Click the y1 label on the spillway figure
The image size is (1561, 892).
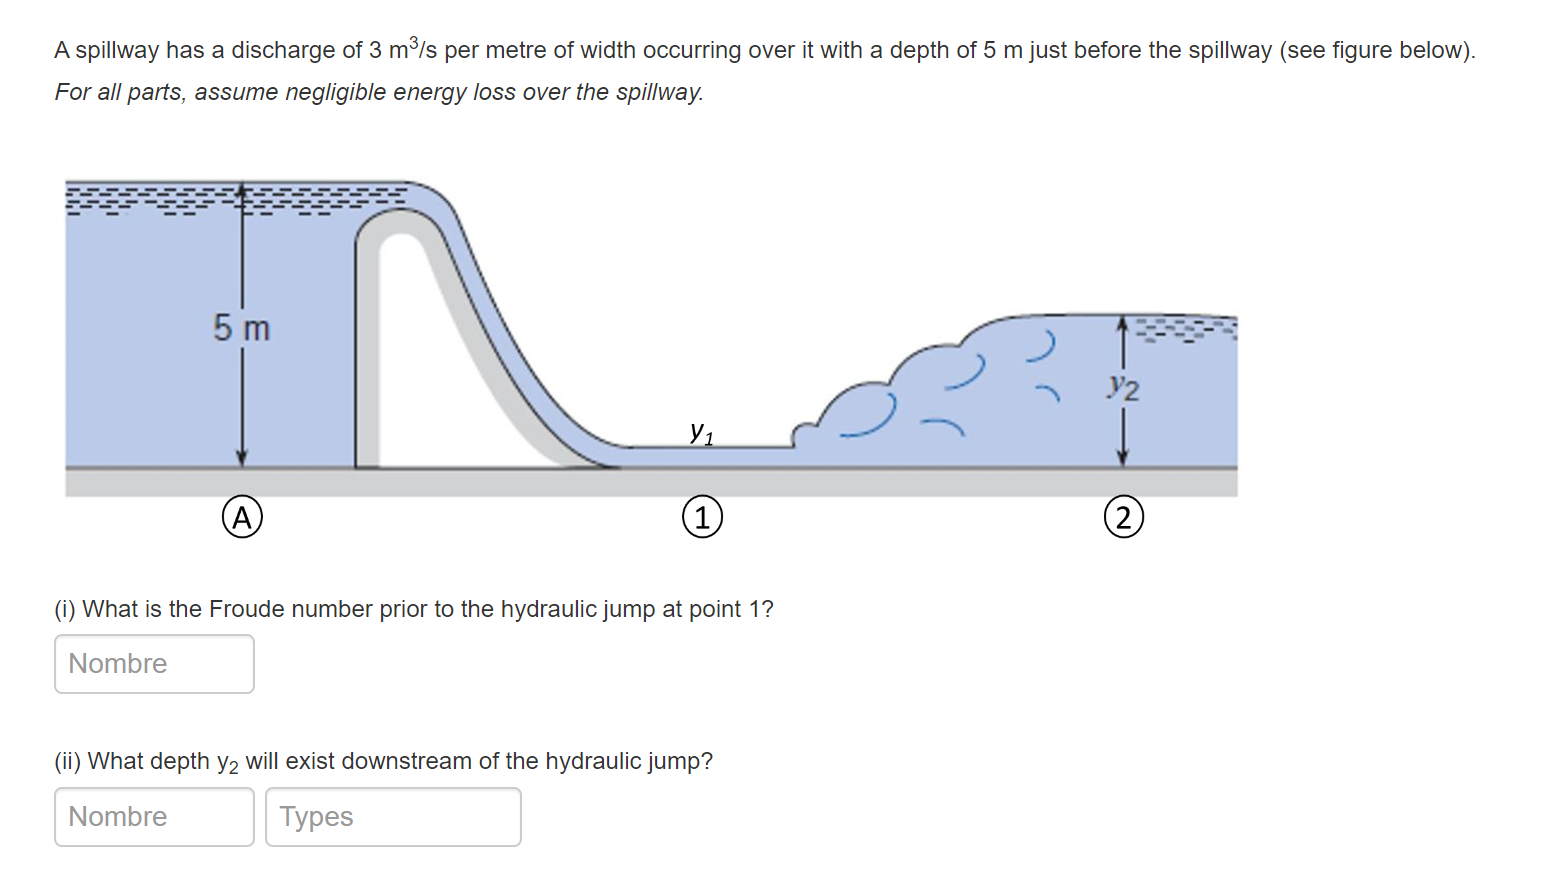pyautogui.click(x=700, y=433)
